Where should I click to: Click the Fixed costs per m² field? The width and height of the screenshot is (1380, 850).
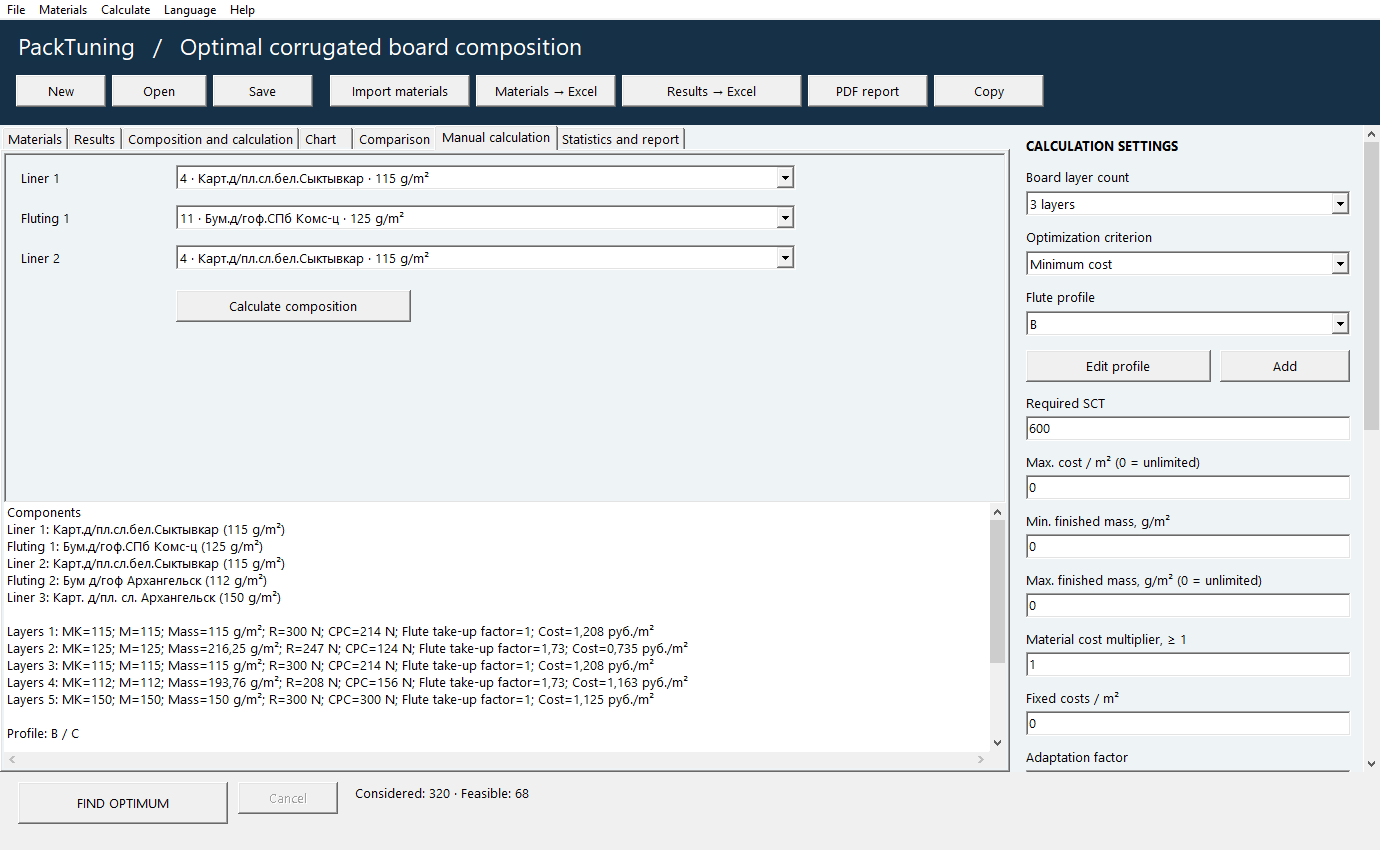[x=1187, y=723]
